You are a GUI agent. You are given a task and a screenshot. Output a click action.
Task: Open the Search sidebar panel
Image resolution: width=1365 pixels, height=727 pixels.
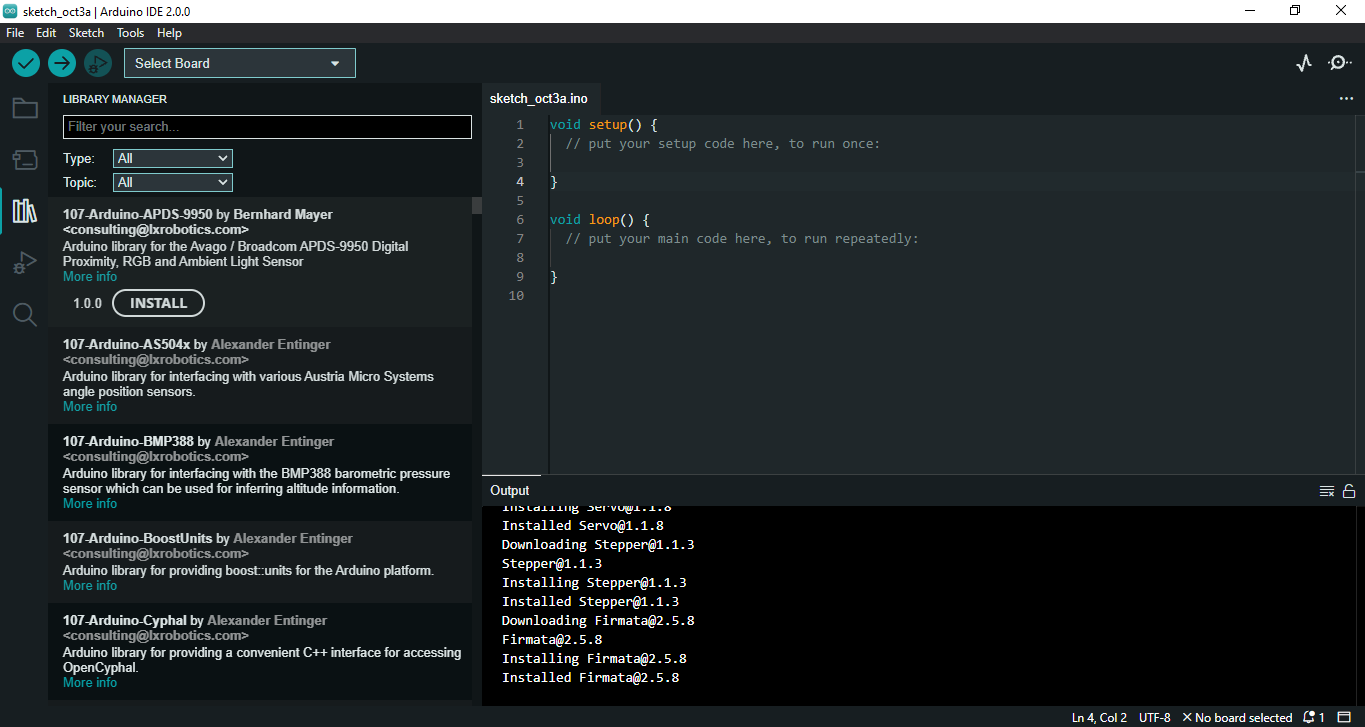[x=25, y=315]
